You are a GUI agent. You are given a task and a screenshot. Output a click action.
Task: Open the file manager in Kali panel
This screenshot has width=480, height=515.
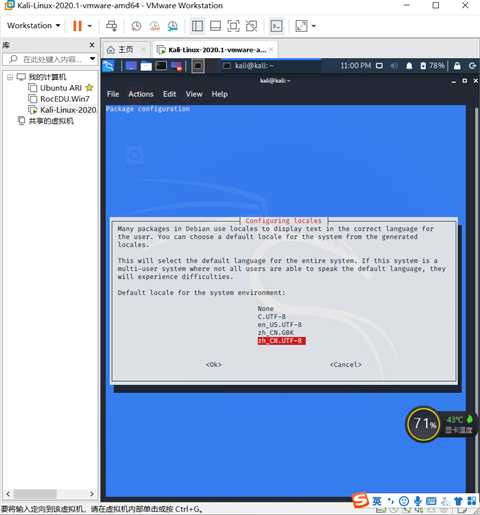click(x=146, y=66)
